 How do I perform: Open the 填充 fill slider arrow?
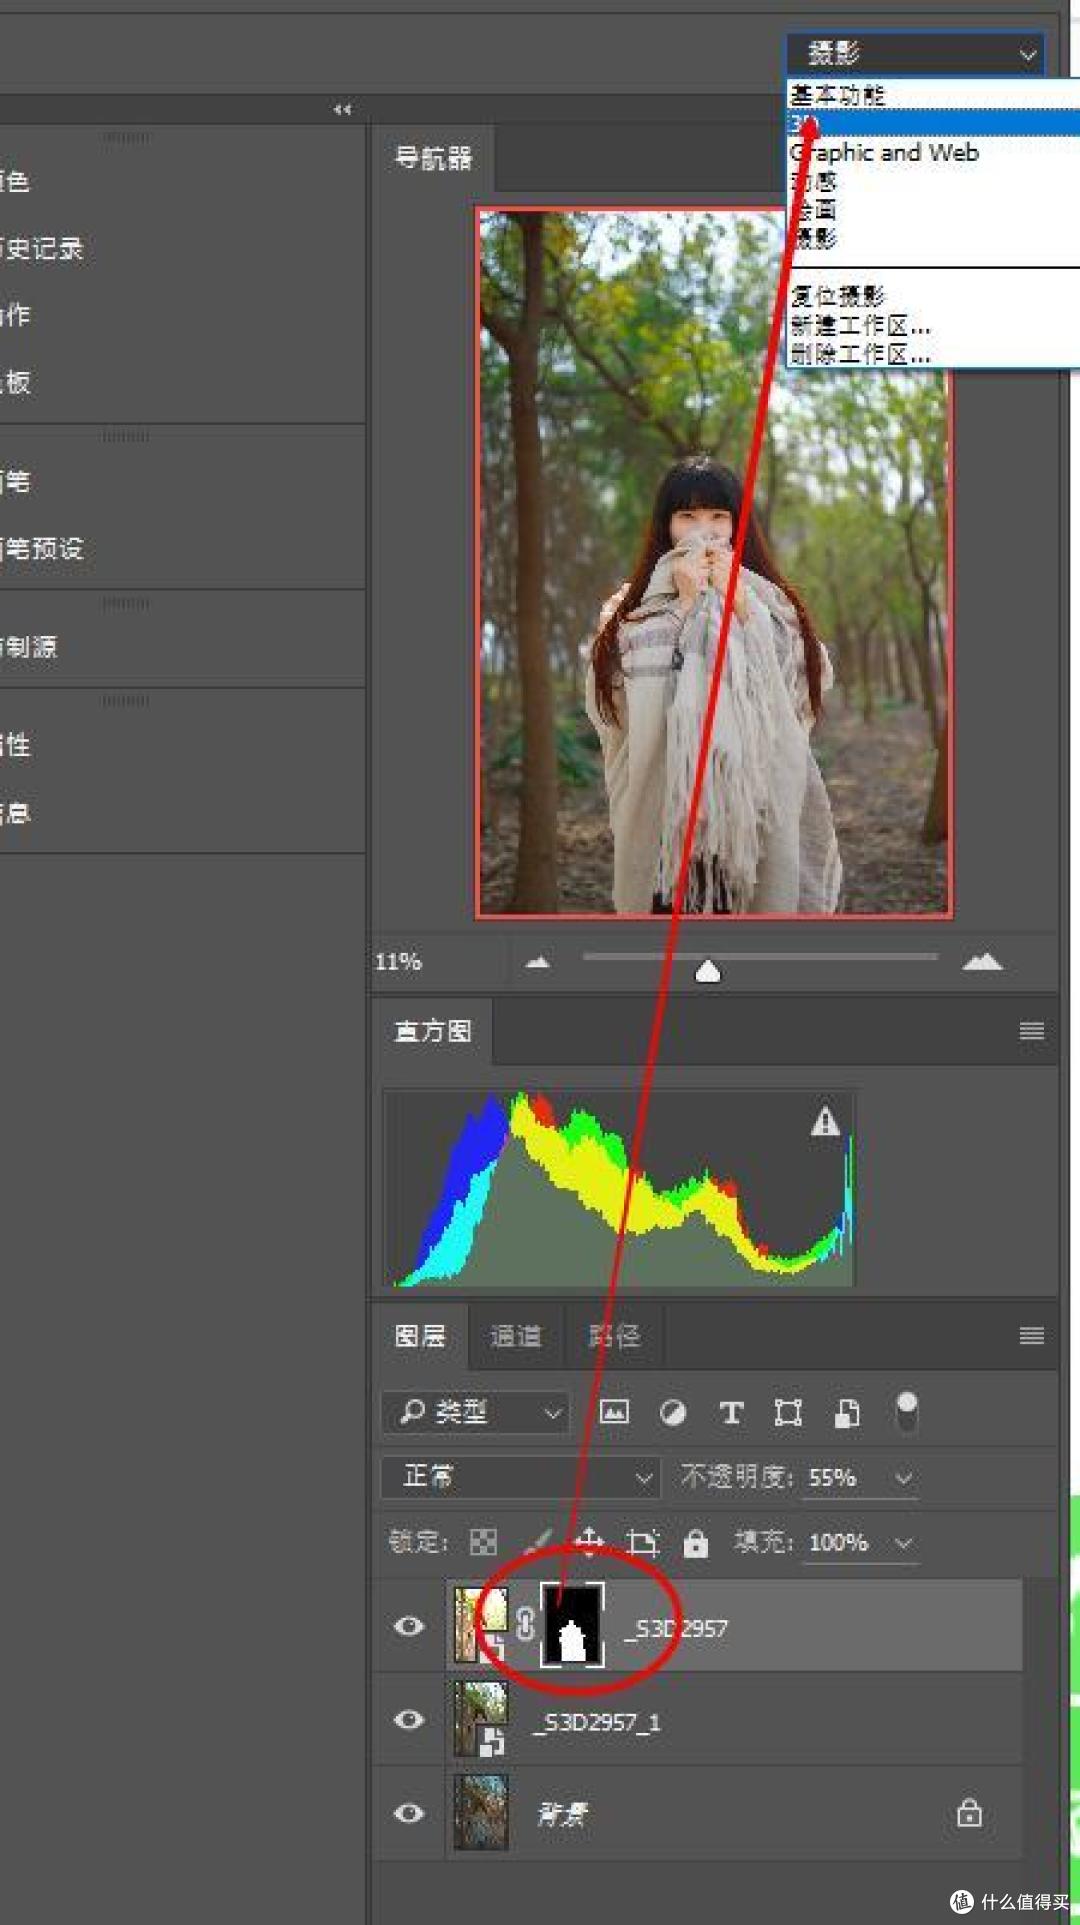click(904, 1543)
